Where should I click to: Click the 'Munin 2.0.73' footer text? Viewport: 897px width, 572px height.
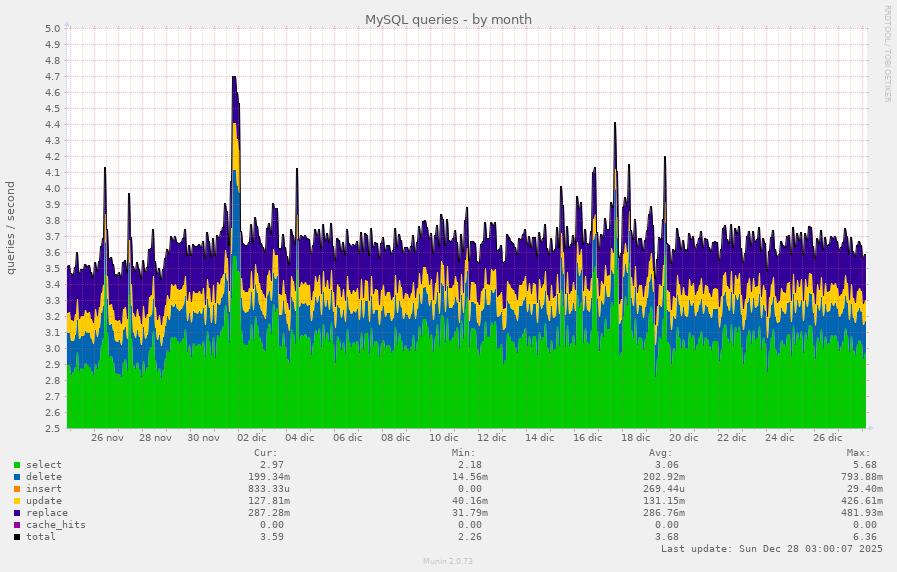448,561
